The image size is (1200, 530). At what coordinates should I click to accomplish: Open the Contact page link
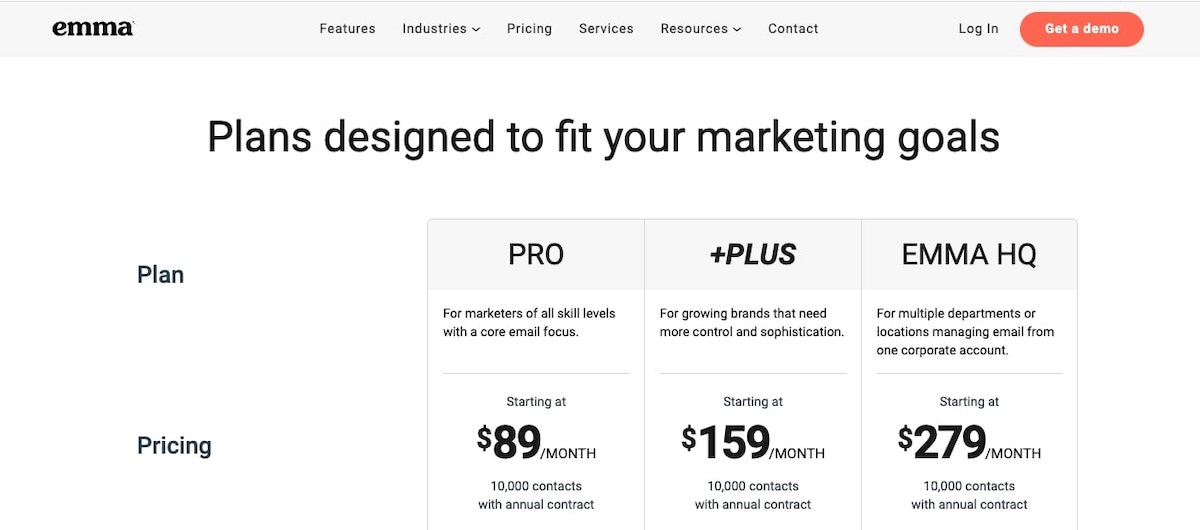coord(793,29)
